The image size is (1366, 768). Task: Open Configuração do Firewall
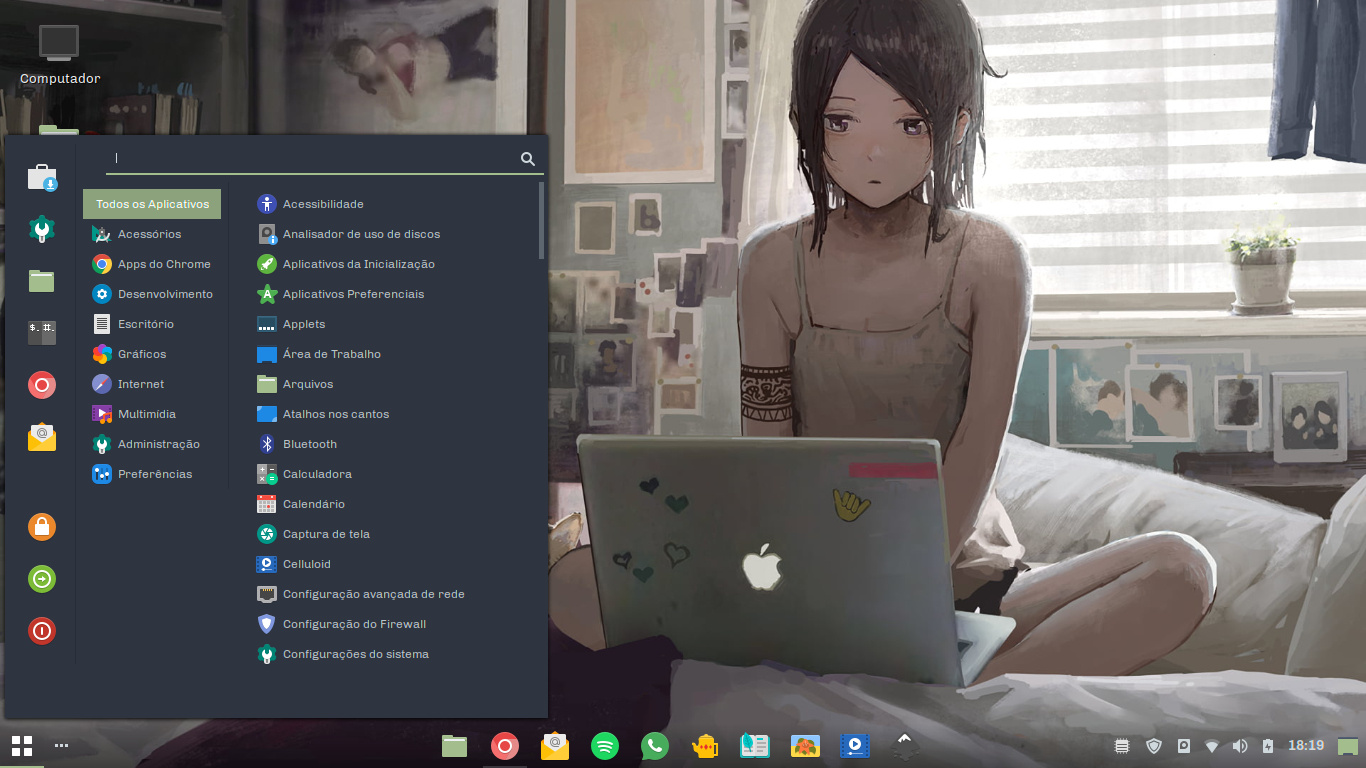tap(354, 624)
